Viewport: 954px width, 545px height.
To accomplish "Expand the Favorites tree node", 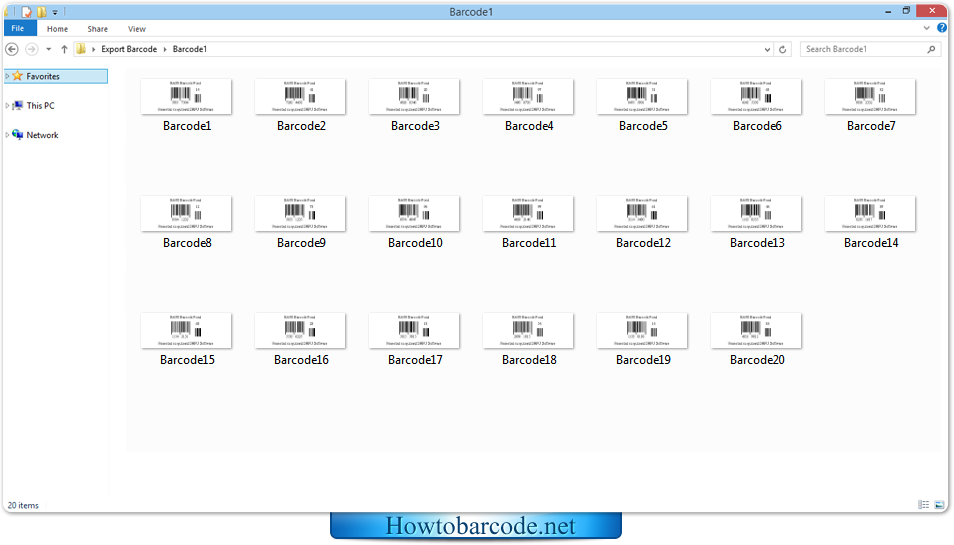I will tap(6, 76).
